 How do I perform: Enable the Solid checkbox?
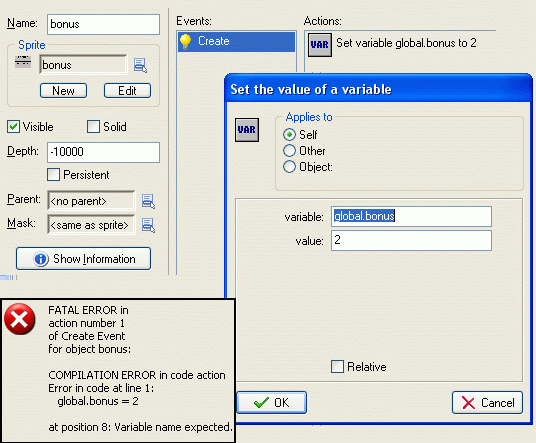coord(93,126)
